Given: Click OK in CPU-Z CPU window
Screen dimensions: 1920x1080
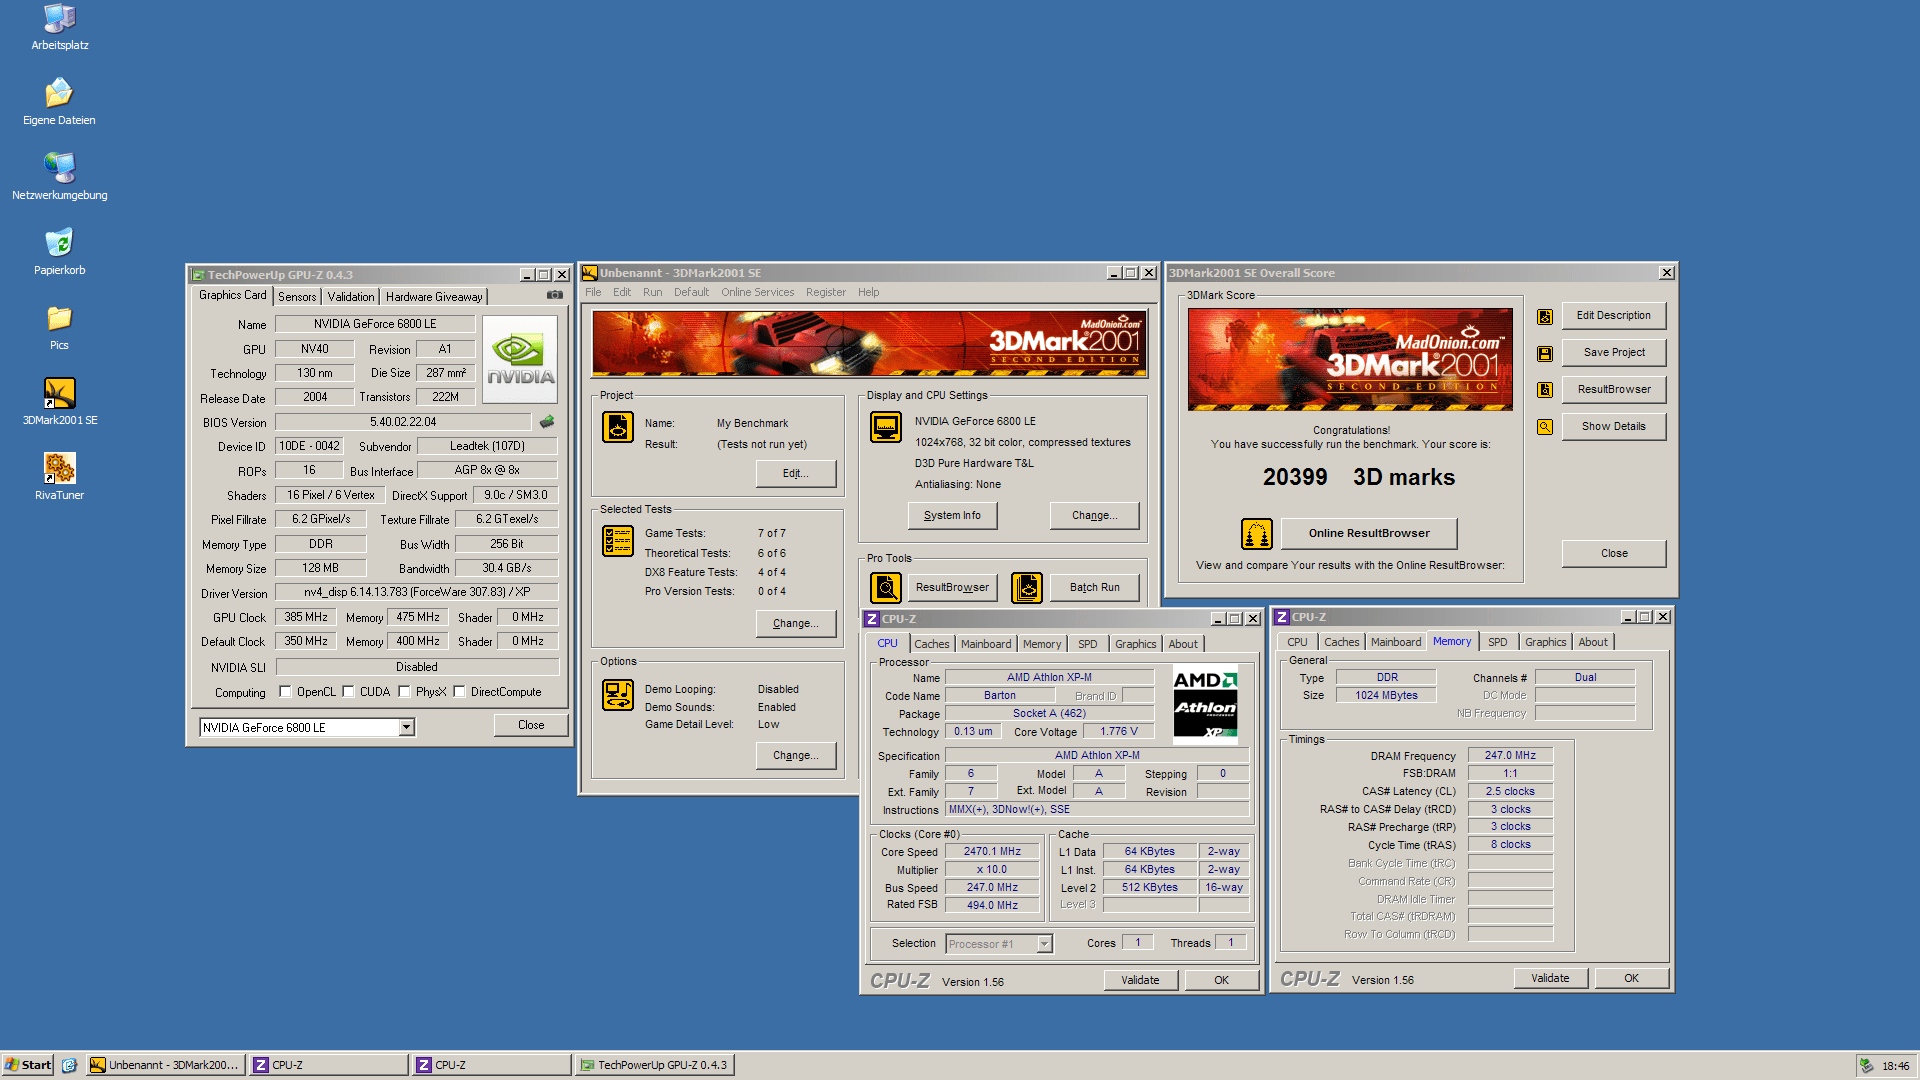Looking at the screenshot, I should (x=1221, y=980).
